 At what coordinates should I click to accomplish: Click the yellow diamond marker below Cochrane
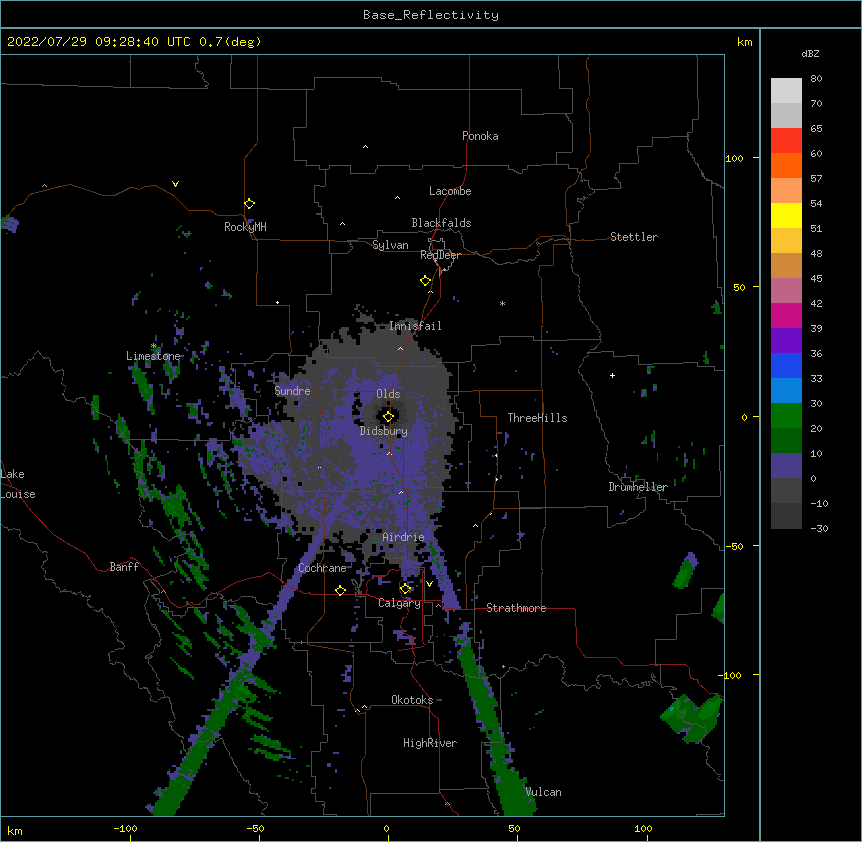coord(340,590)
